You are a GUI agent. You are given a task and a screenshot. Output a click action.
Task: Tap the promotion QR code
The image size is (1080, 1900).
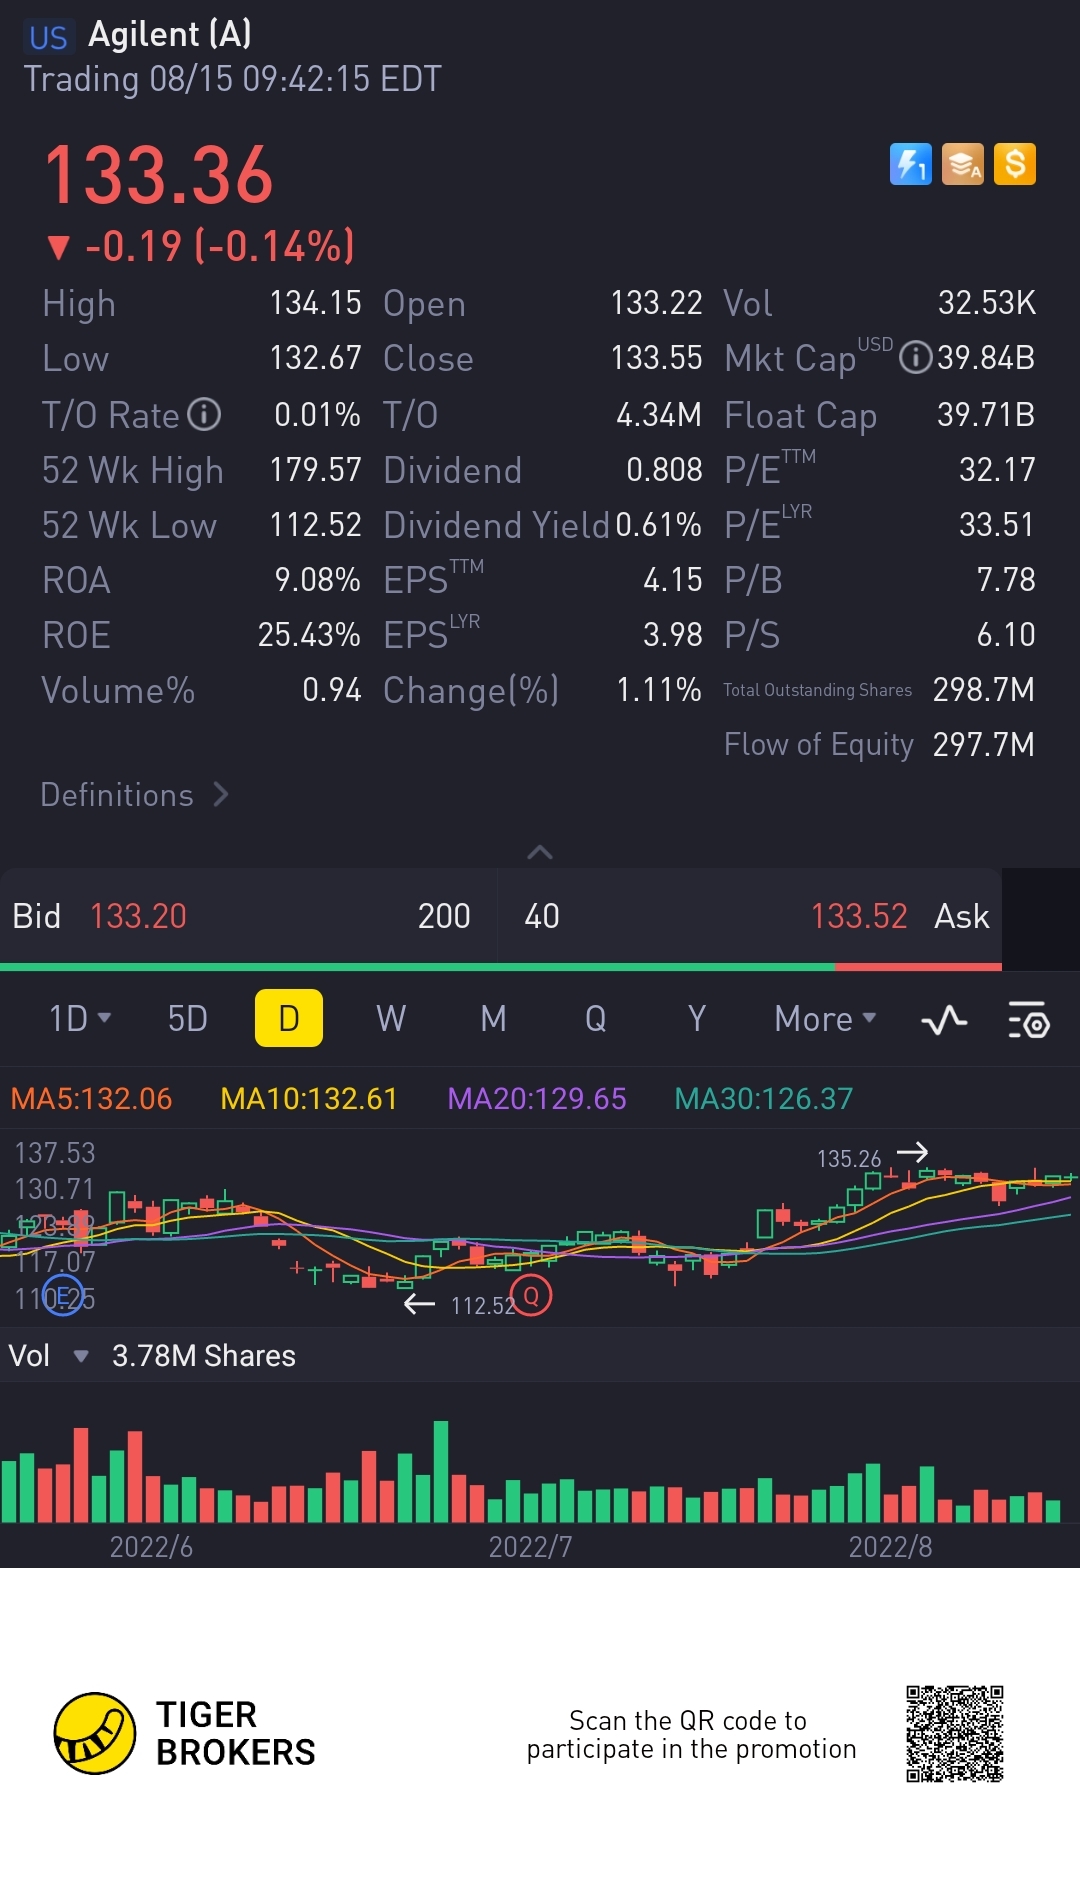point(955,1734)
